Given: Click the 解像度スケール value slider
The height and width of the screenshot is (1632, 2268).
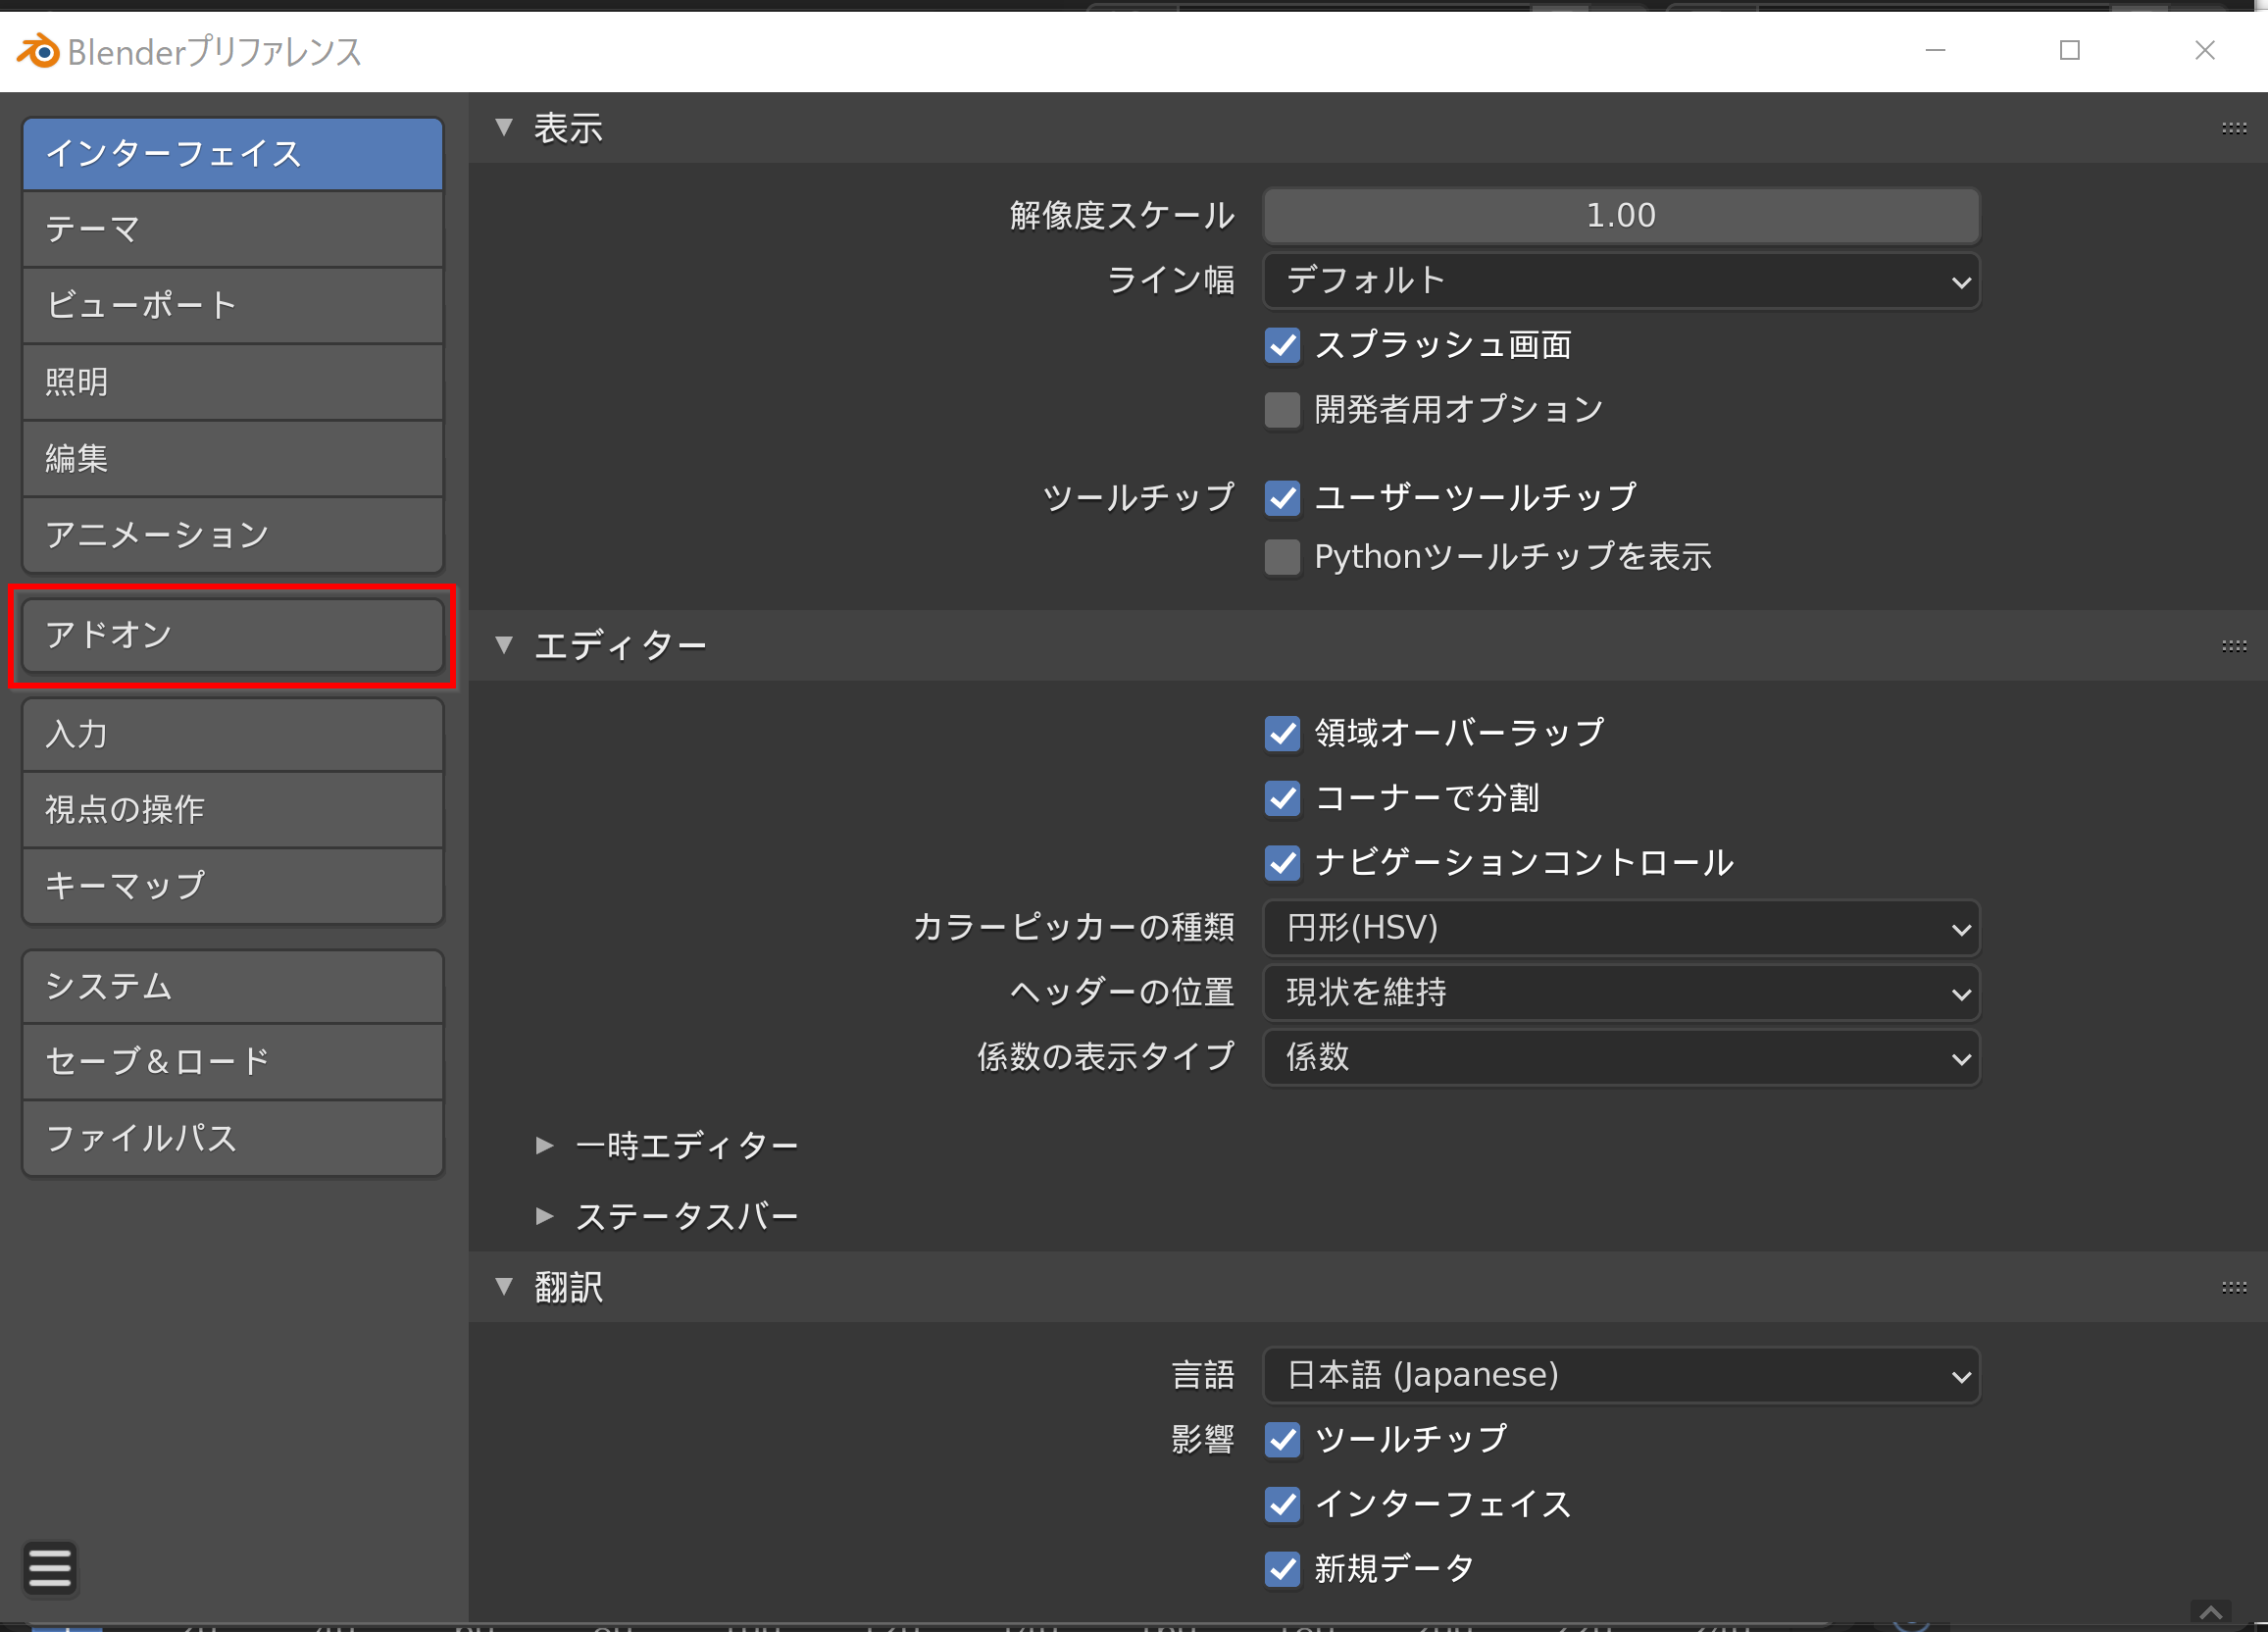Looking at the screenshot, I should click(1620, 216).
